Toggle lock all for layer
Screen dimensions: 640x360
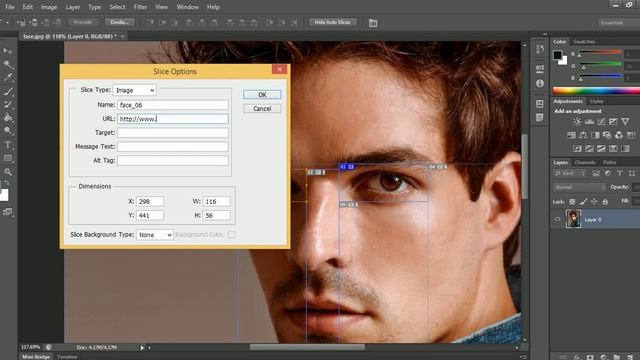(605, 202)
